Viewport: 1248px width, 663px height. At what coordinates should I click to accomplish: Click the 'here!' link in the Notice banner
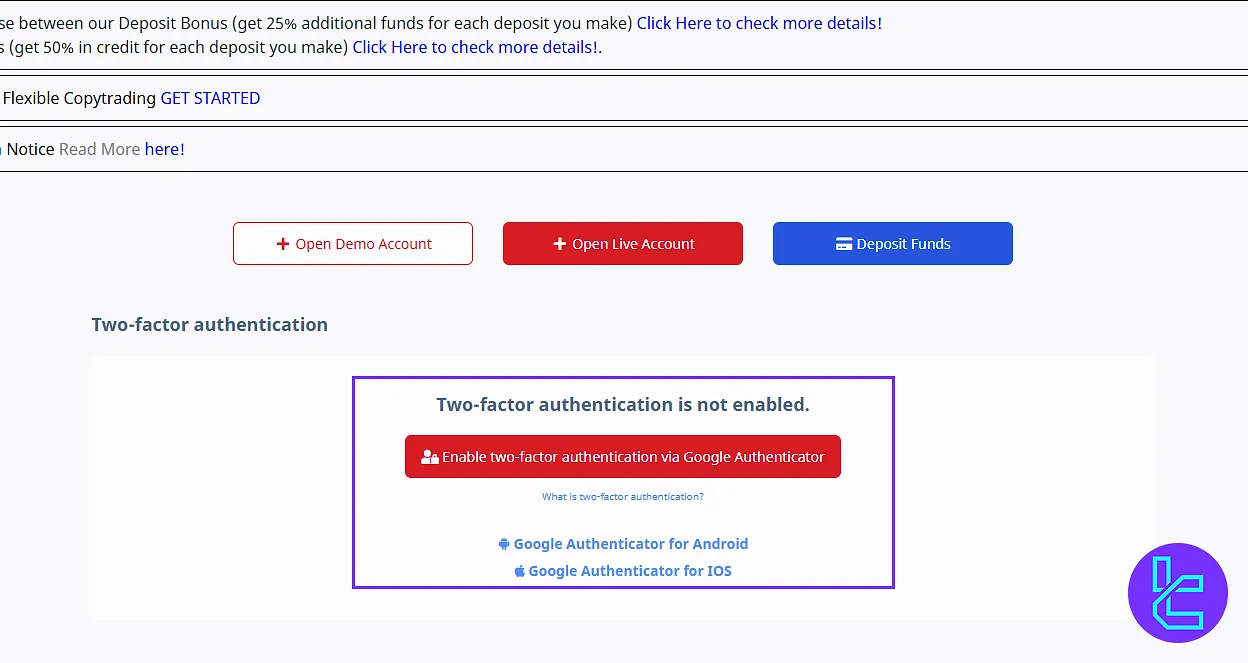tap(165, 149)
